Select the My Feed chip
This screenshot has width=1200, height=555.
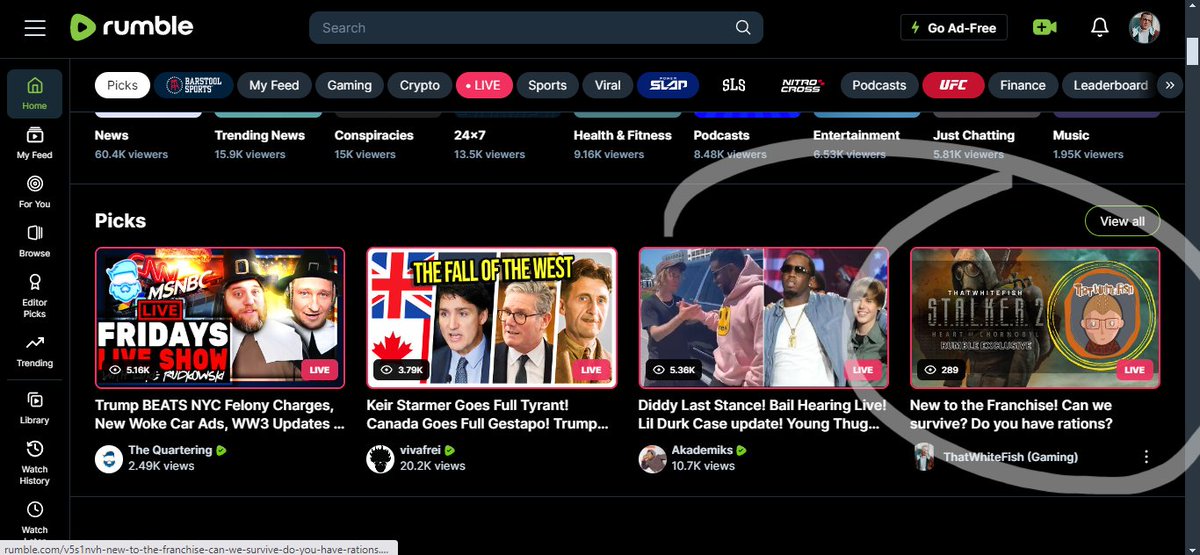(x=274, y=85)
